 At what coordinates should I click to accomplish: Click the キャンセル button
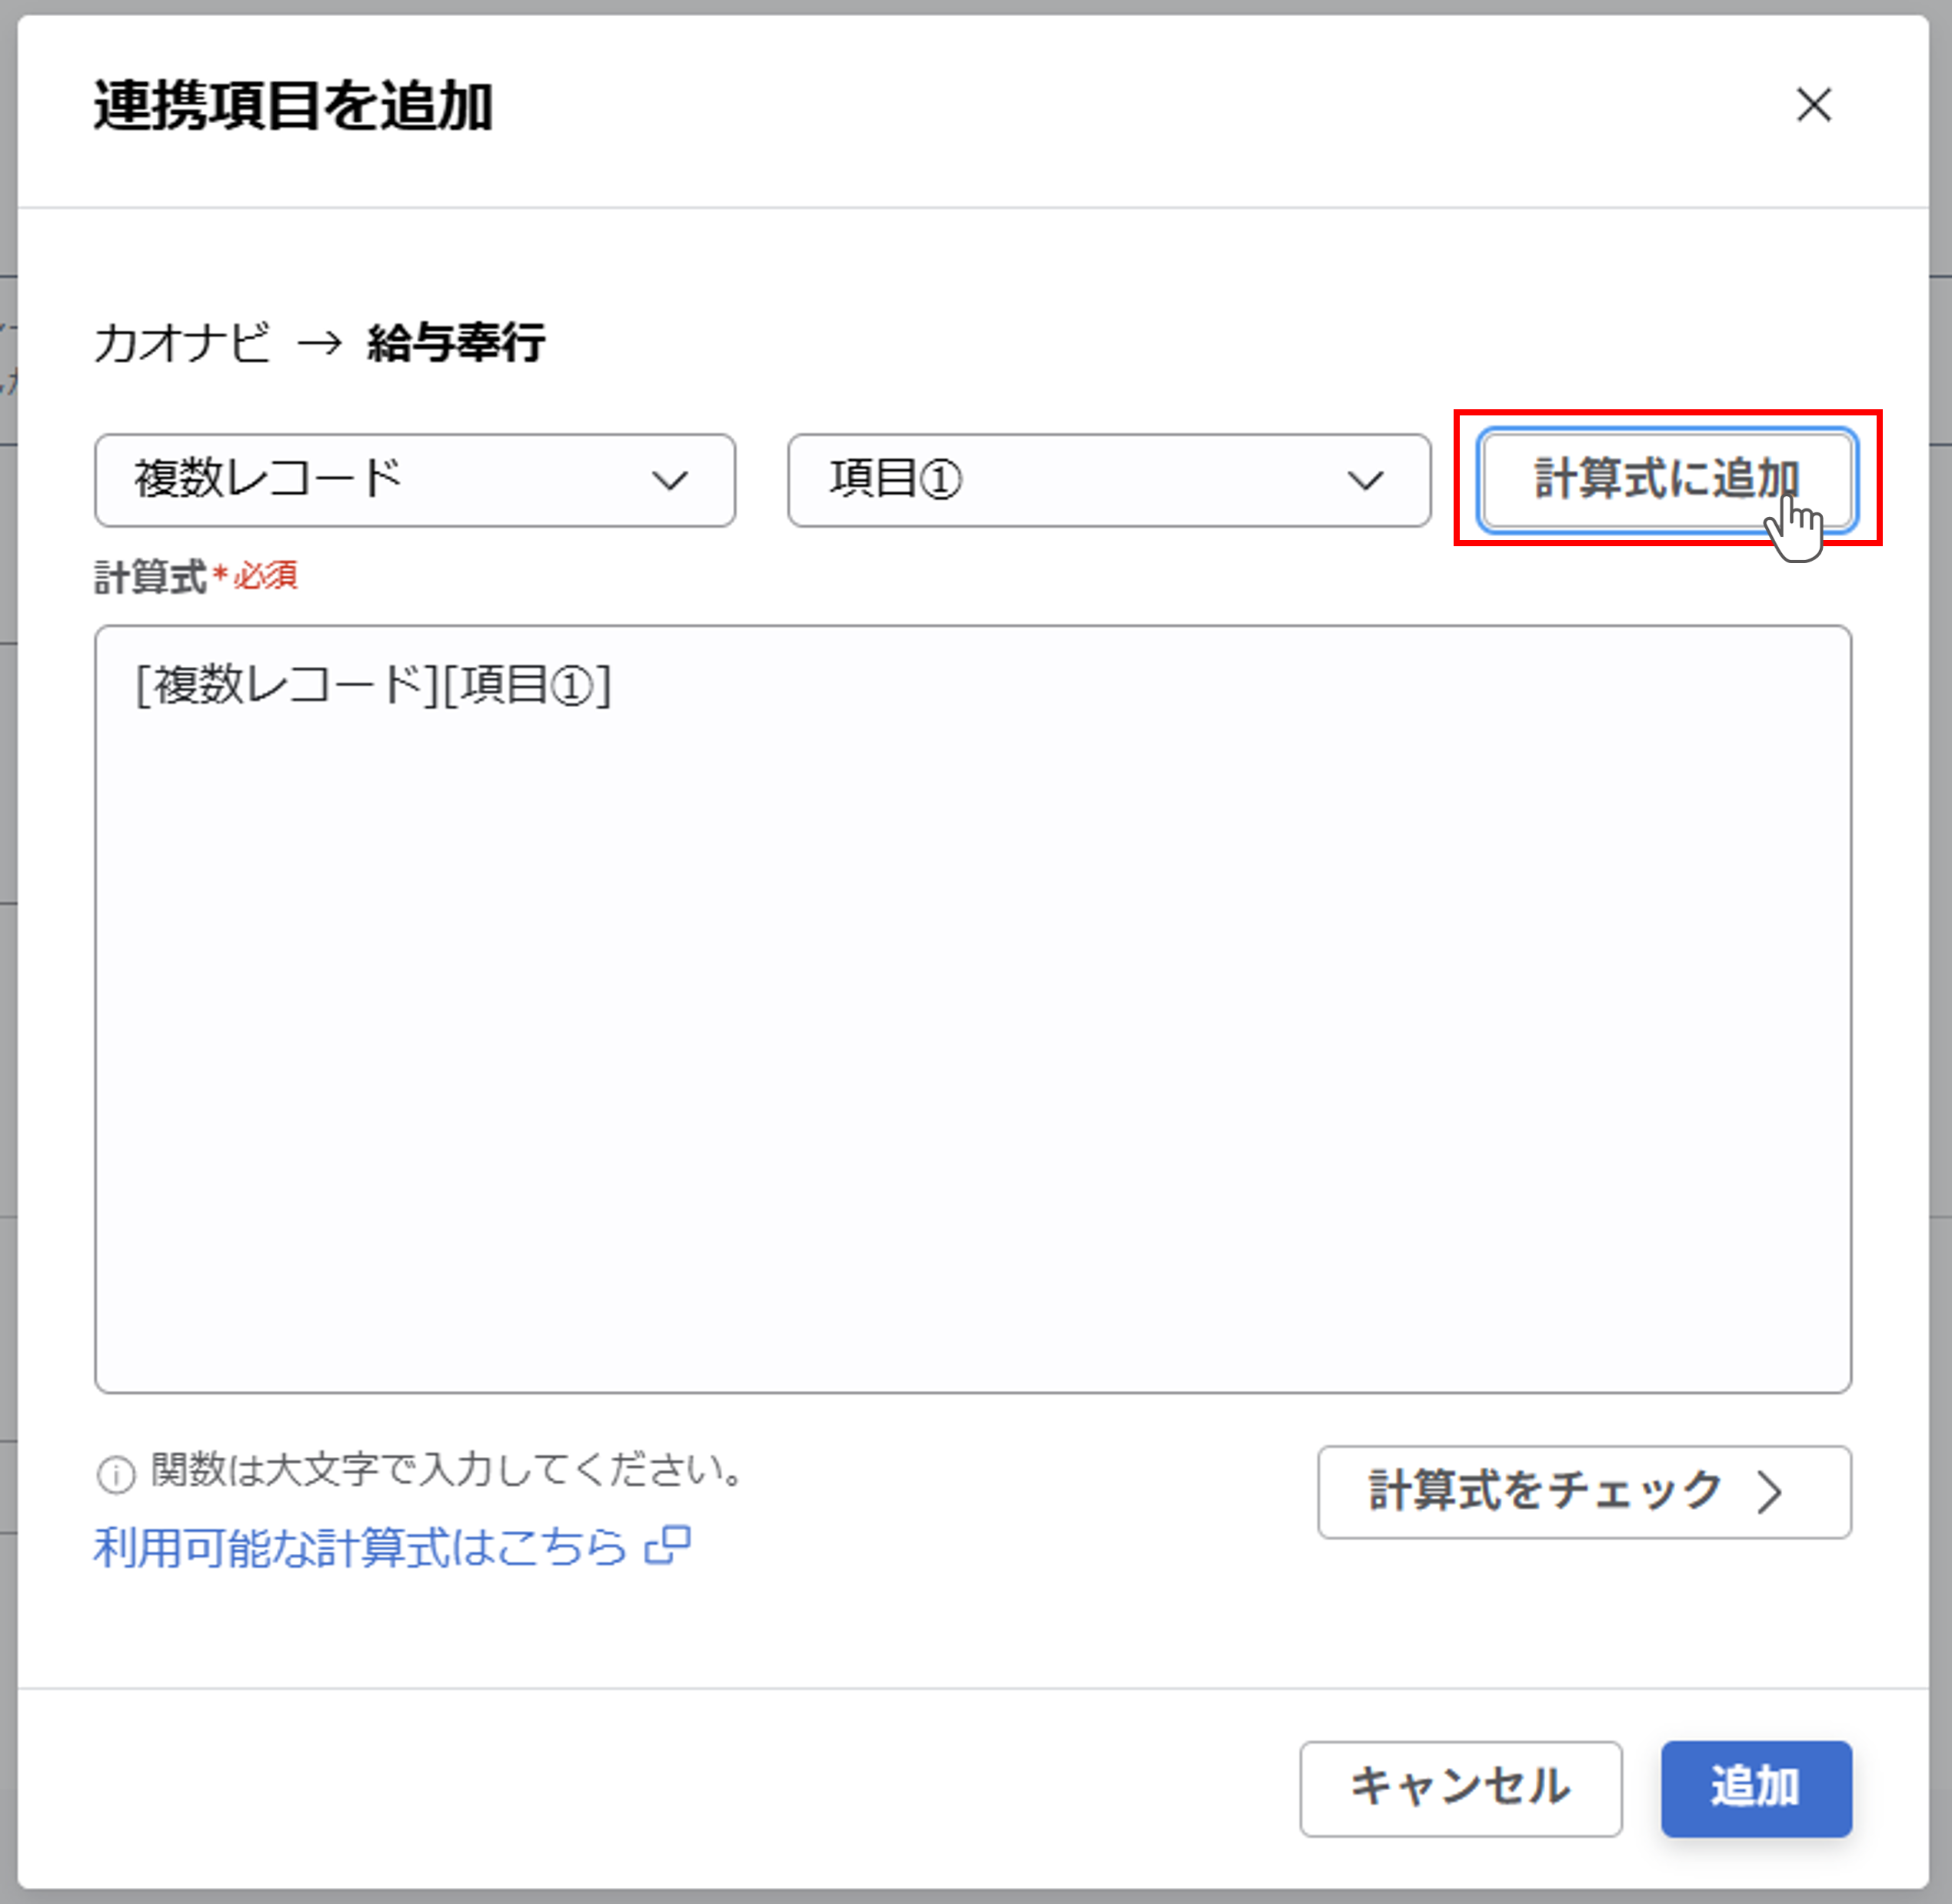click(1461, 1789)
